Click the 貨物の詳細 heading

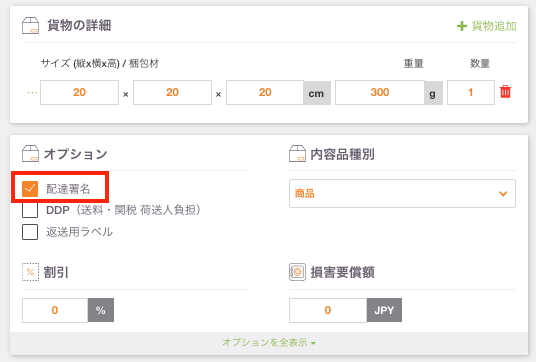coord(79,26)
